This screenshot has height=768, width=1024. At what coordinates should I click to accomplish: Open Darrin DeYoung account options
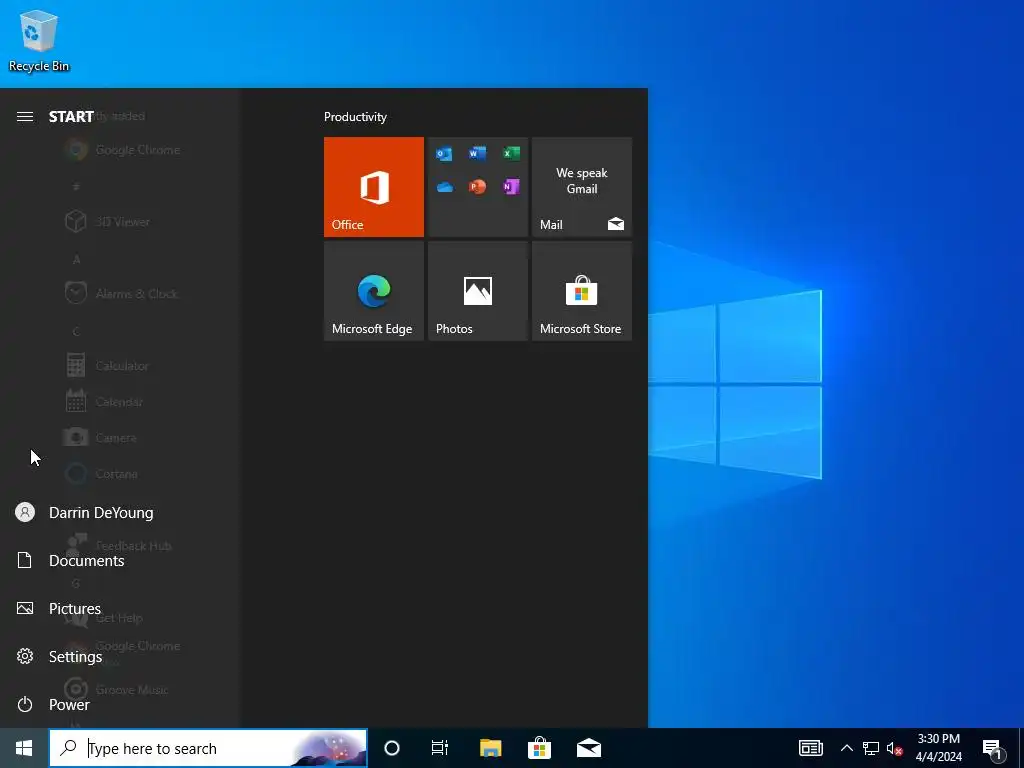pos(121,513)
